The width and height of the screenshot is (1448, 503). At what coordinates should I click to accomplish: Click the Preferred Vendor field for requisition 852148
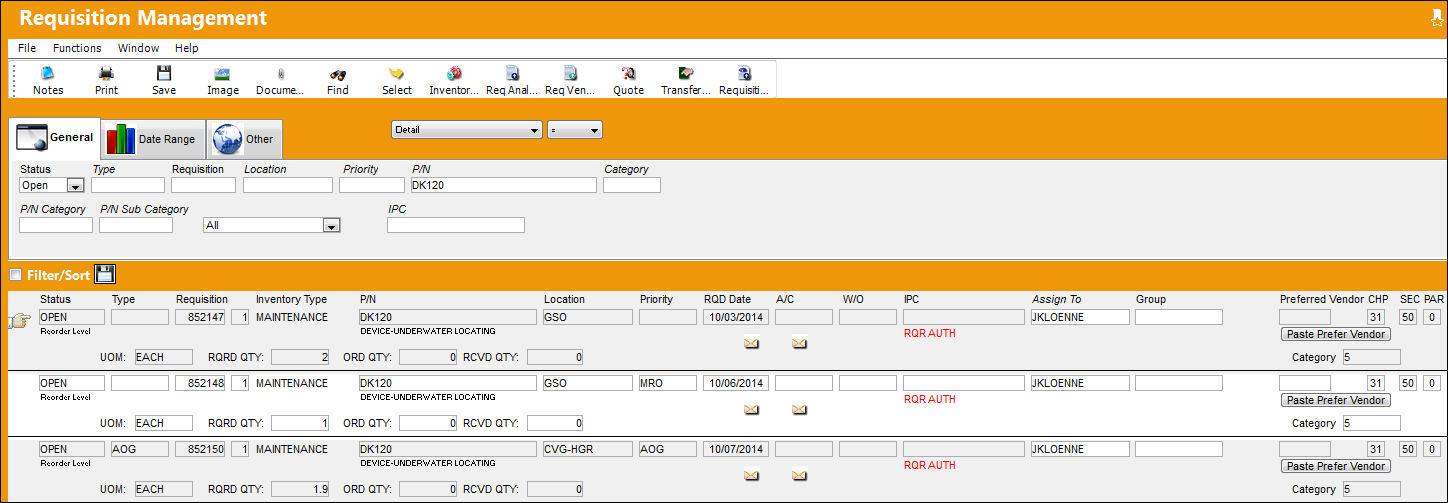pyautogui.click(x=1305, y=383)
